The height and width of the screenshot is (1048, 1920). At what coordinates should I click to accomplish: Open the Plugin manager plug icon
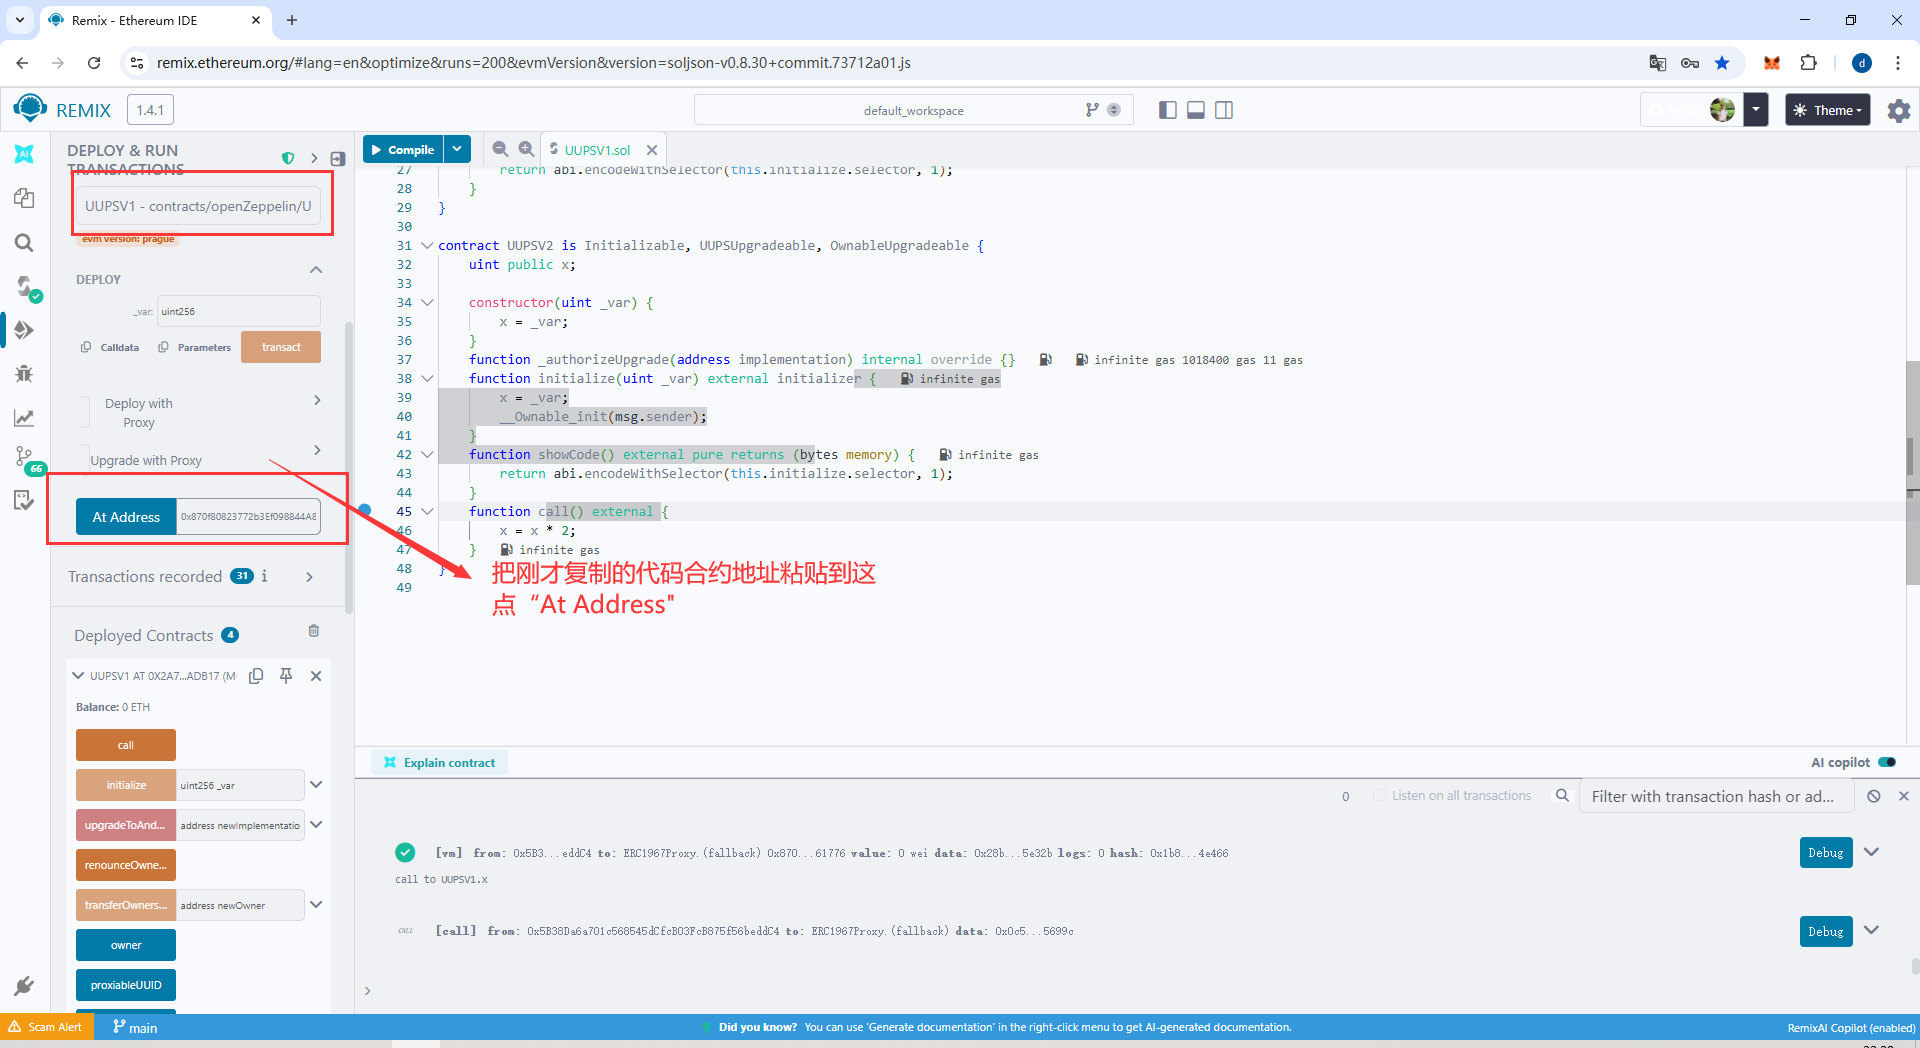tap(24, 986)
